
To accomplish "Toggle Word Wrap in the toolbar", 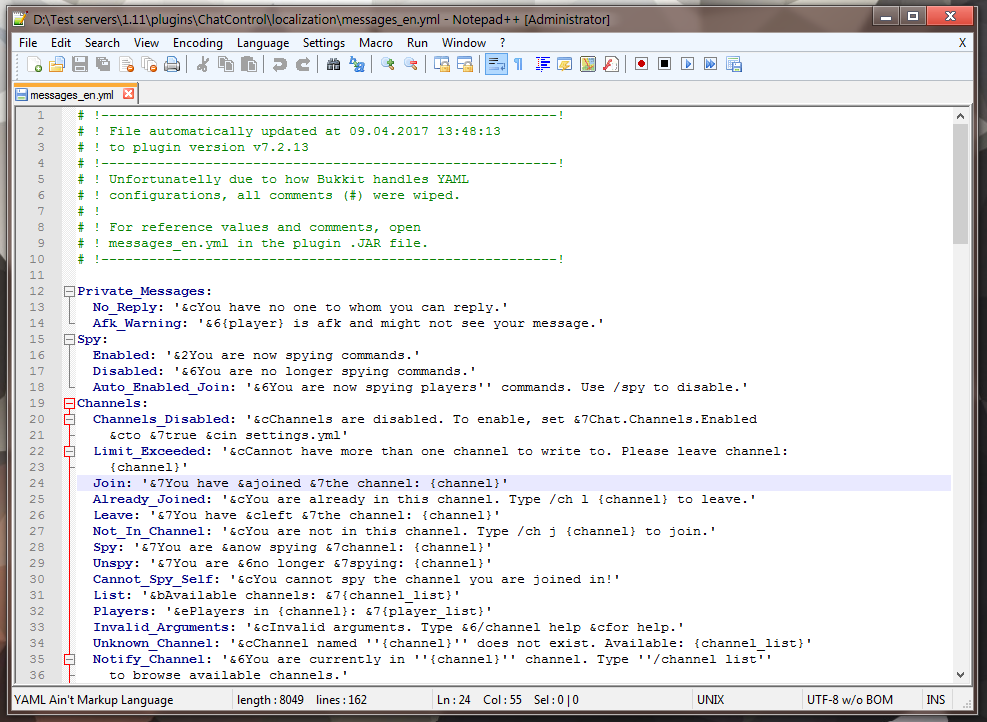I will point(496,64).
